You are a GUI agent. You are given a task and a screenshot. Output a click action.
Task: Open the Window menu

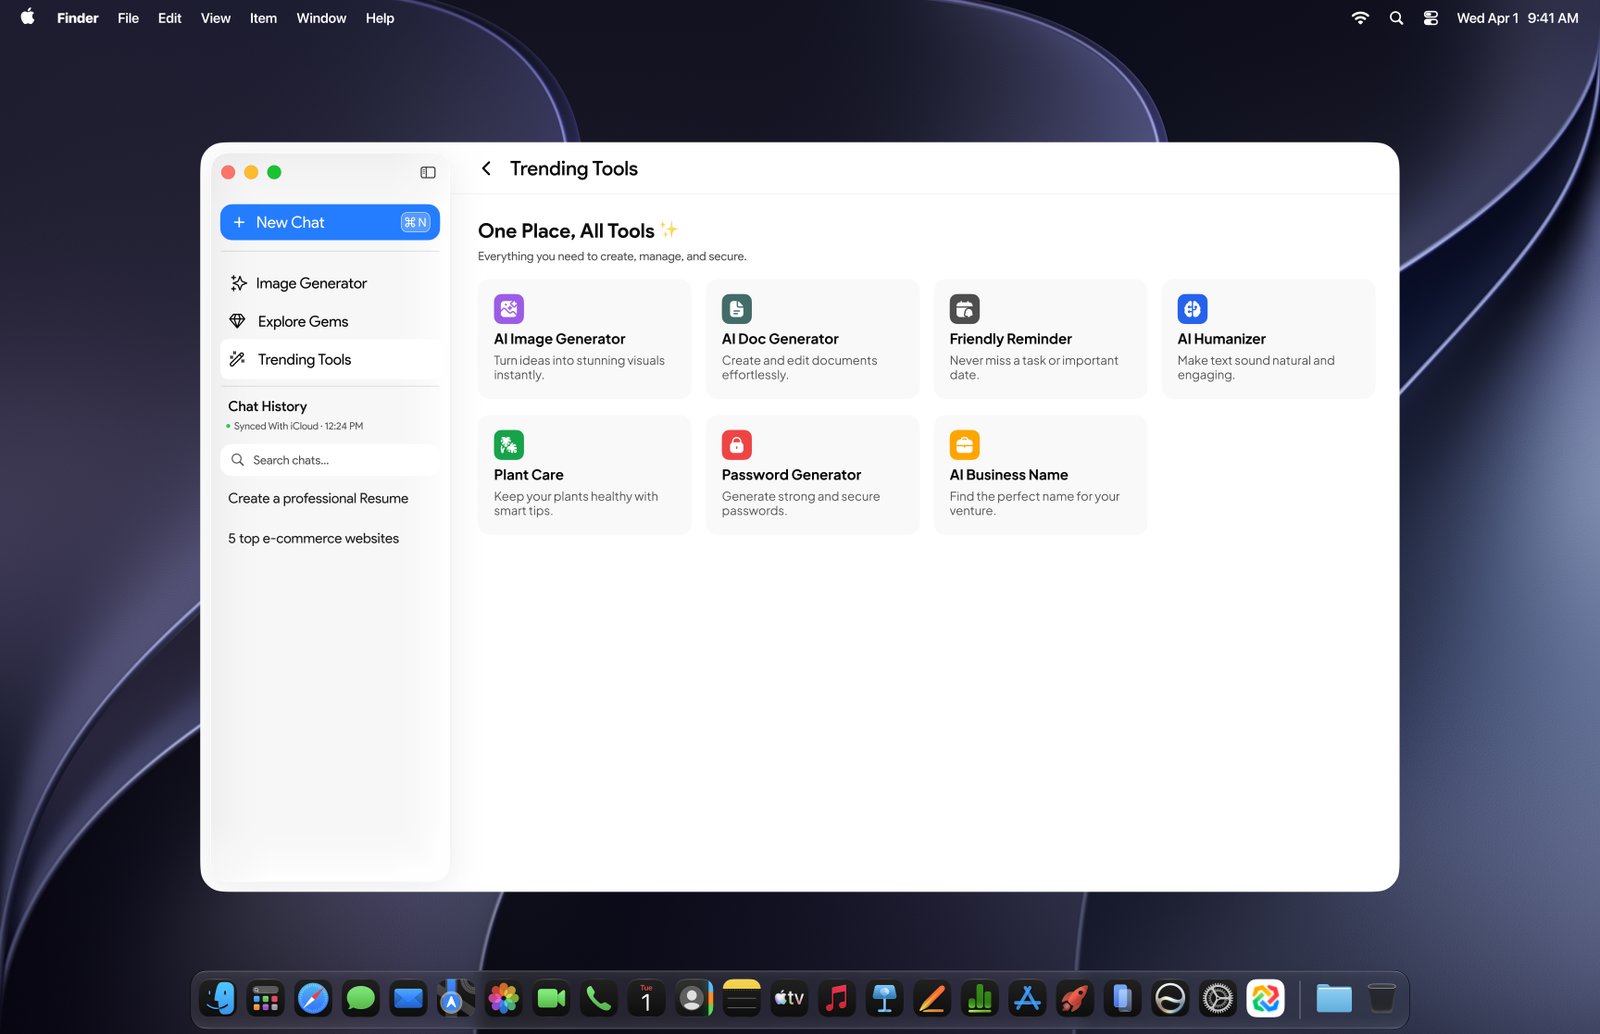tap(321, 18)
